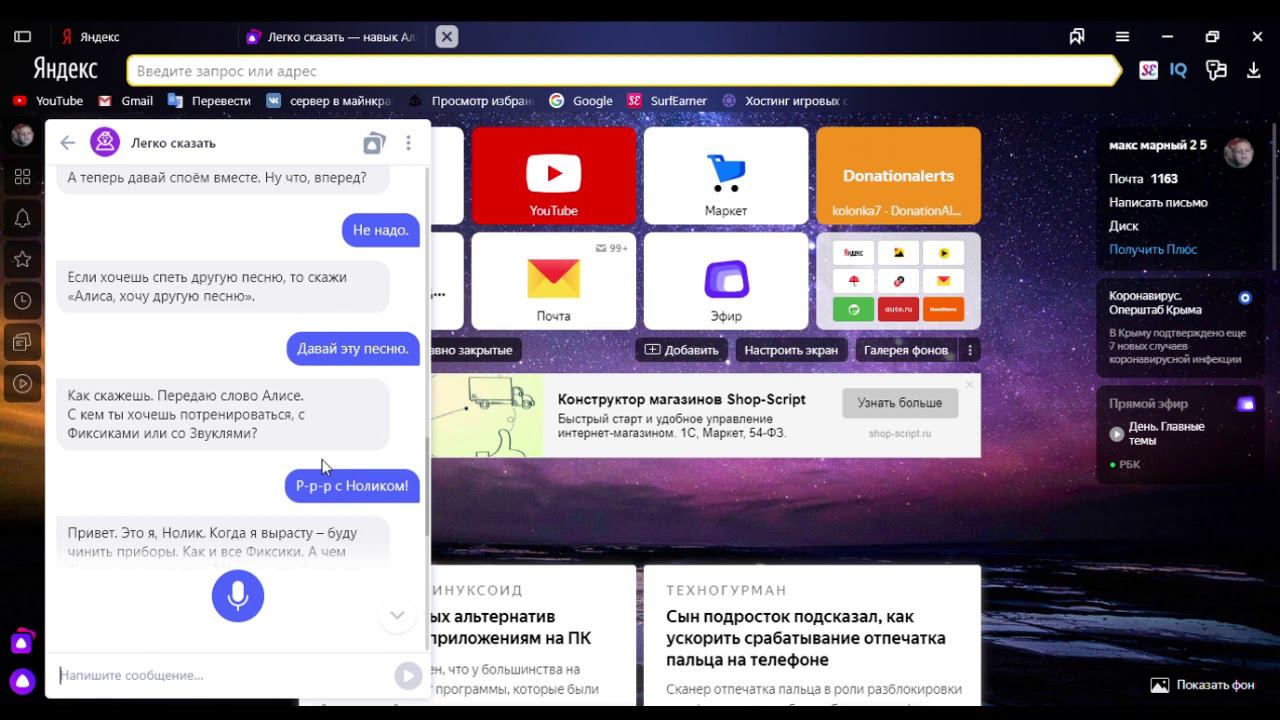Jump to chat bottom with down chevron
The width and height of the screenshot is (1280, 720).
point(397,615)
